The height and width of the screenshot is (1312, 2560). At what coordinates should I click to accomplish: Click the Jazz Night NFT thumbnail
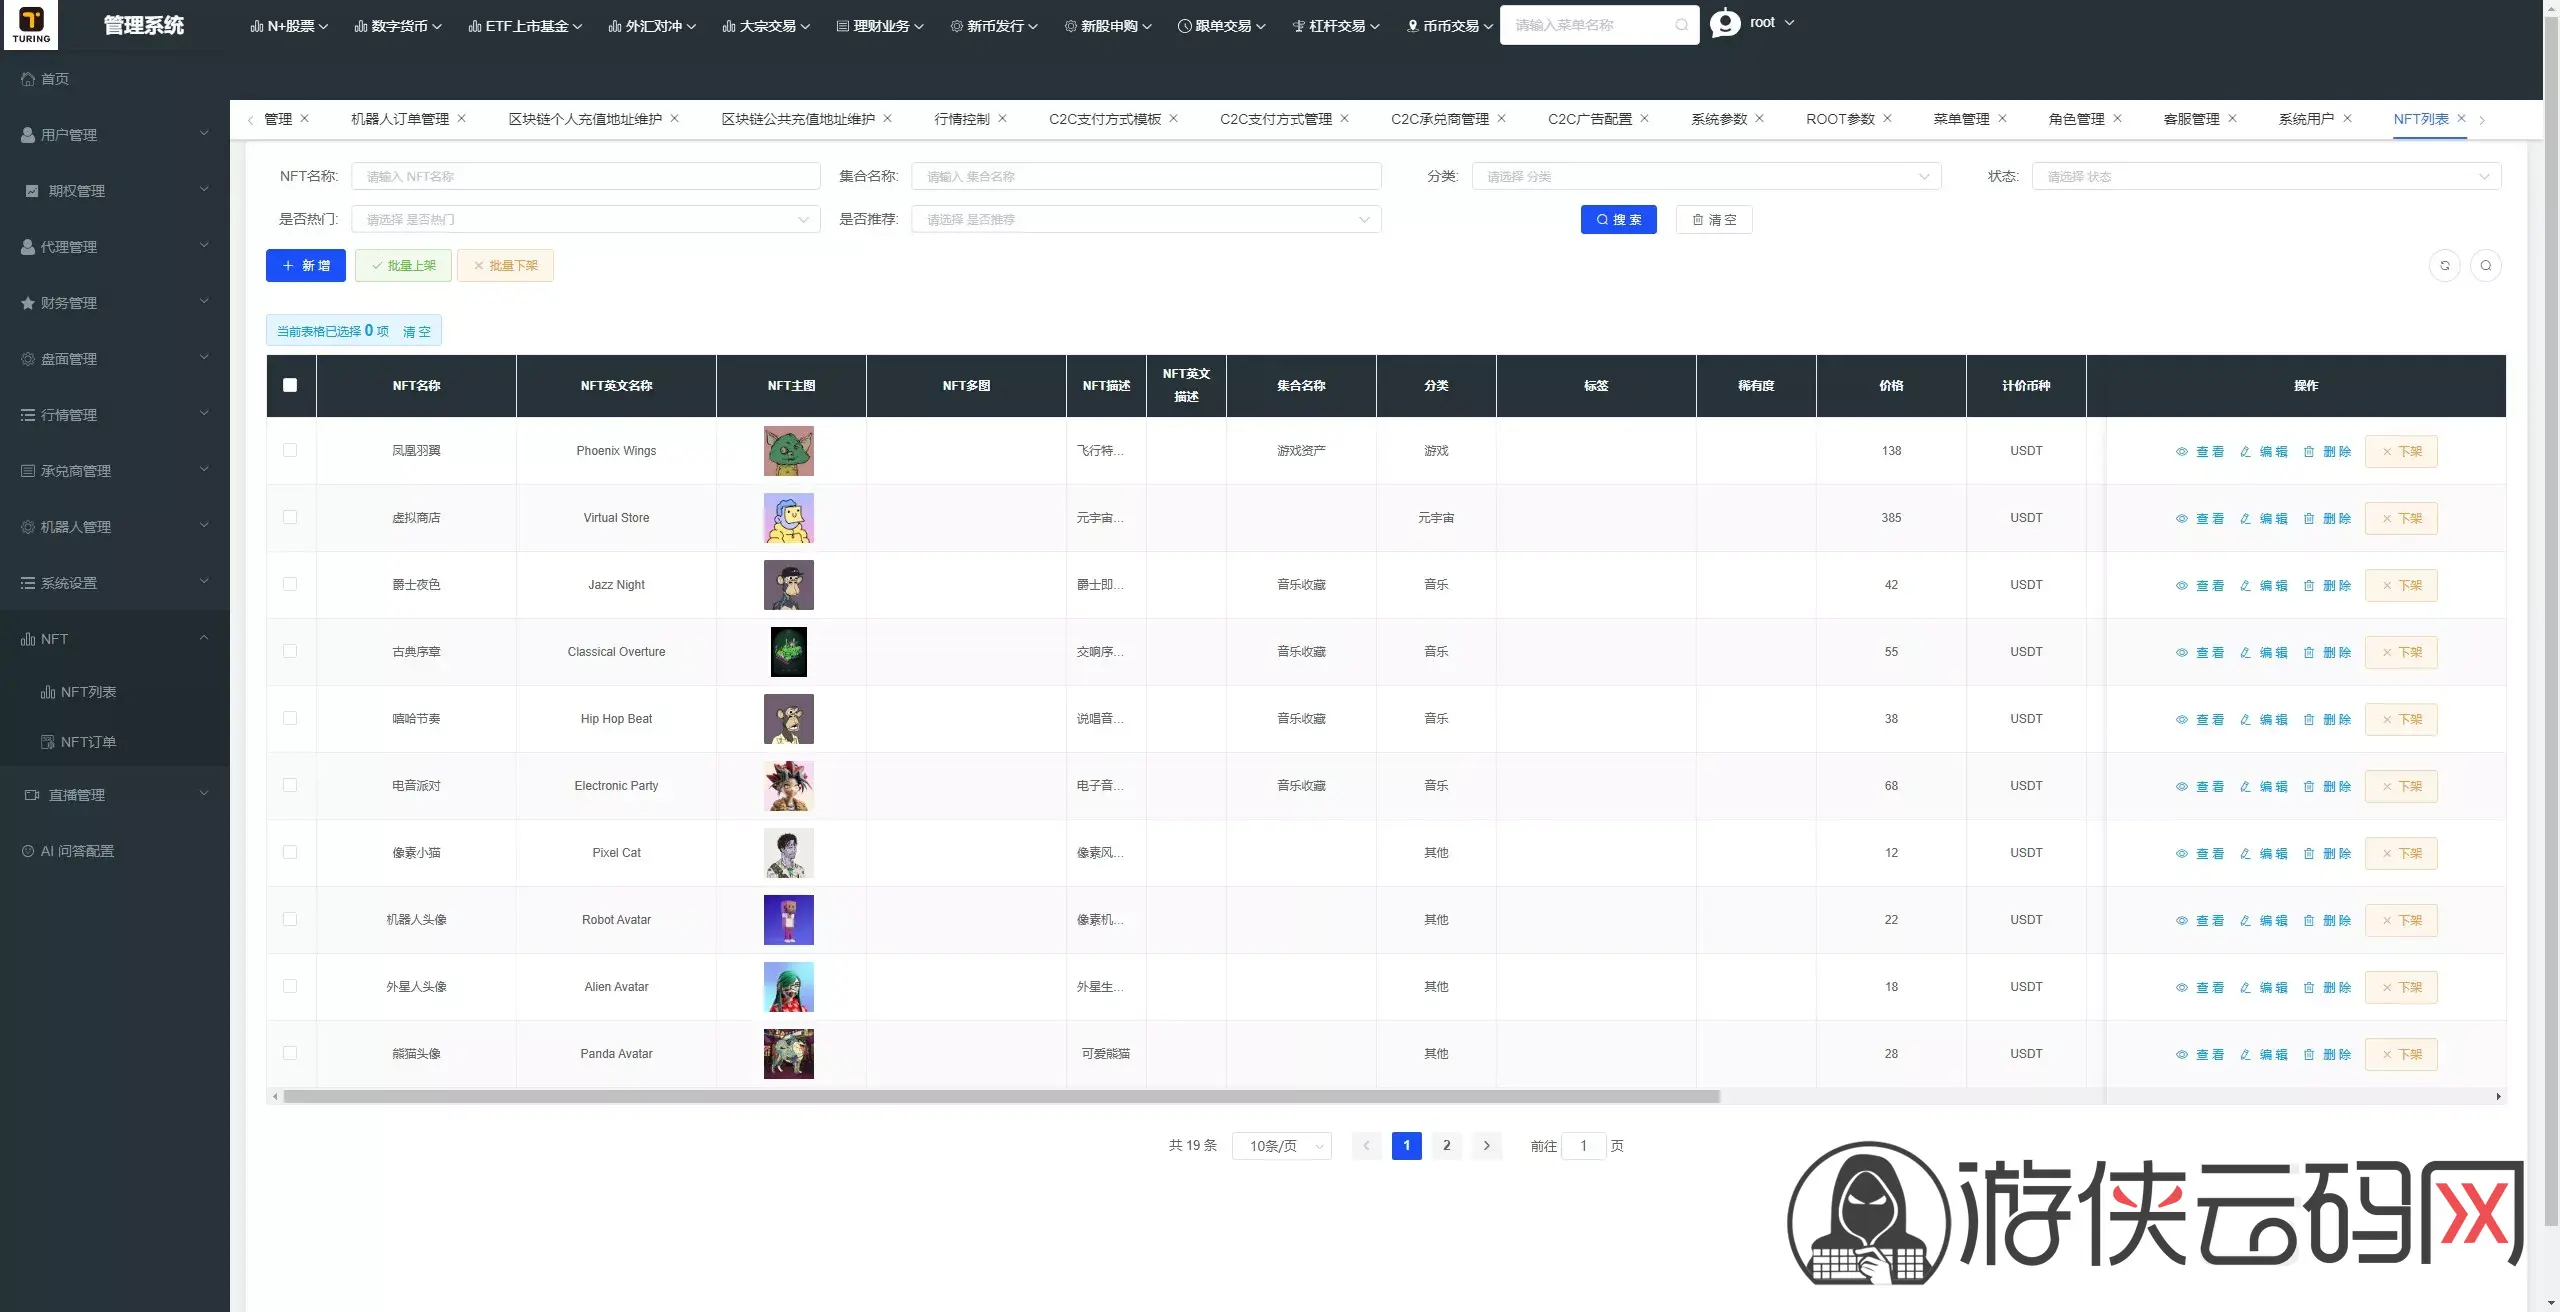tap(789, 585)
